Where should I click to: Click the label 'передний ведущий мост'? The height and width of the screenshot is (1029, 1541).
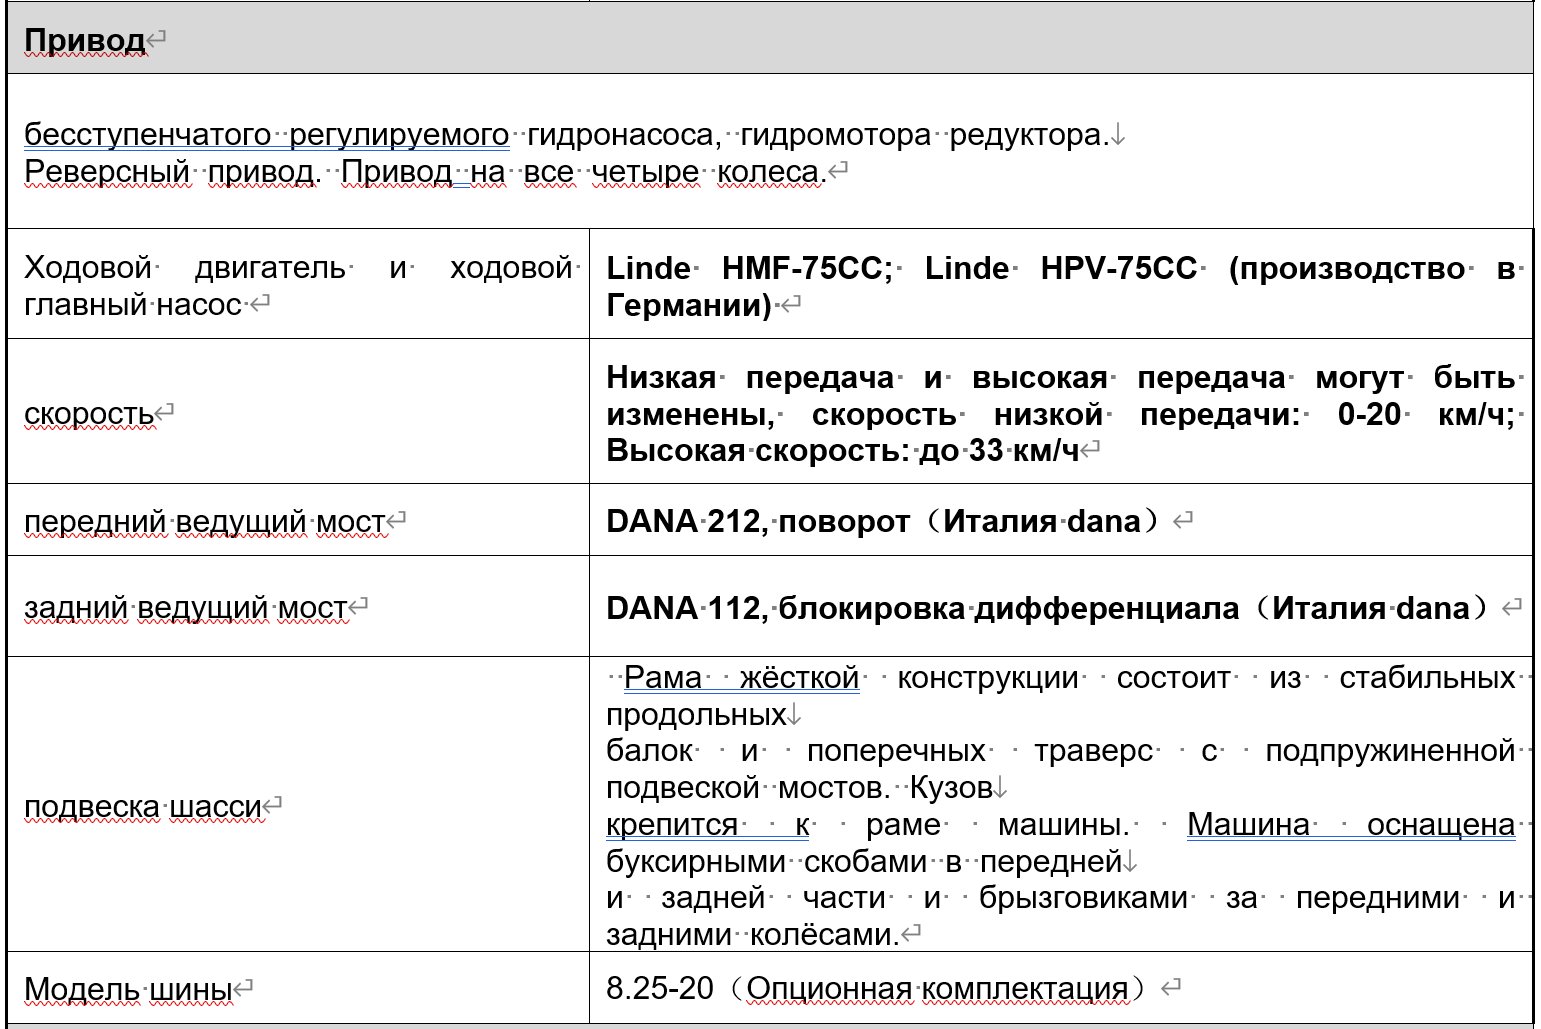[204, 521]
